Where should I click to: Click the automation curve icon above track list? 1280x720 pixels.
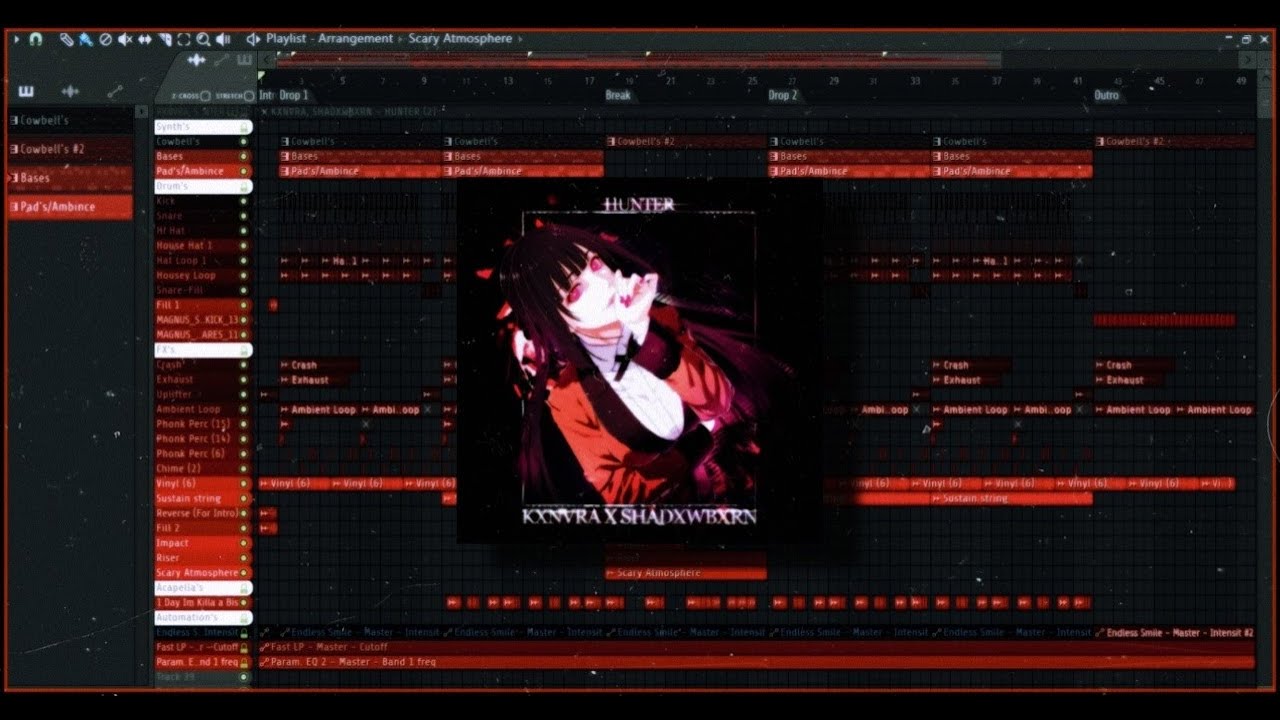[221, 61]
